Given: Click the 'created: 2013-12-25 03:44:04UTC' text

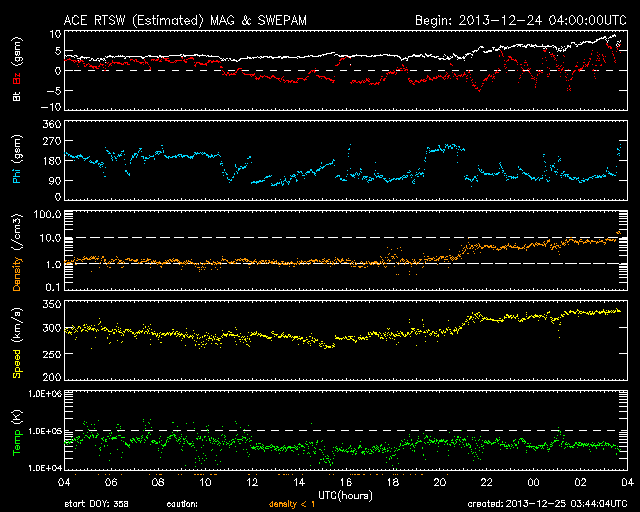Looking at the screenshot, I should pyautogui.click(x=547, y=504).
